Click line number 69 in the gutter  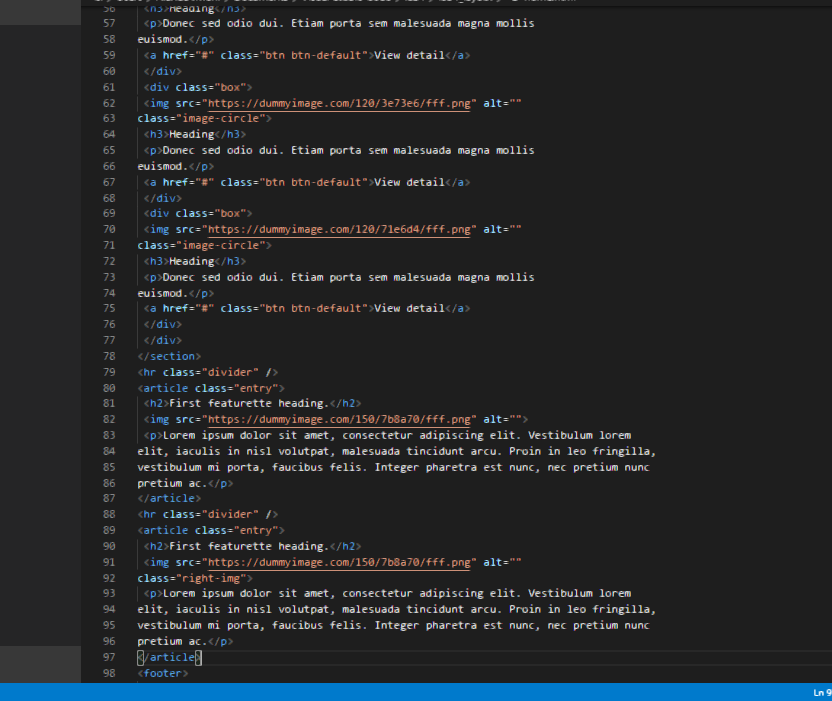109,213
